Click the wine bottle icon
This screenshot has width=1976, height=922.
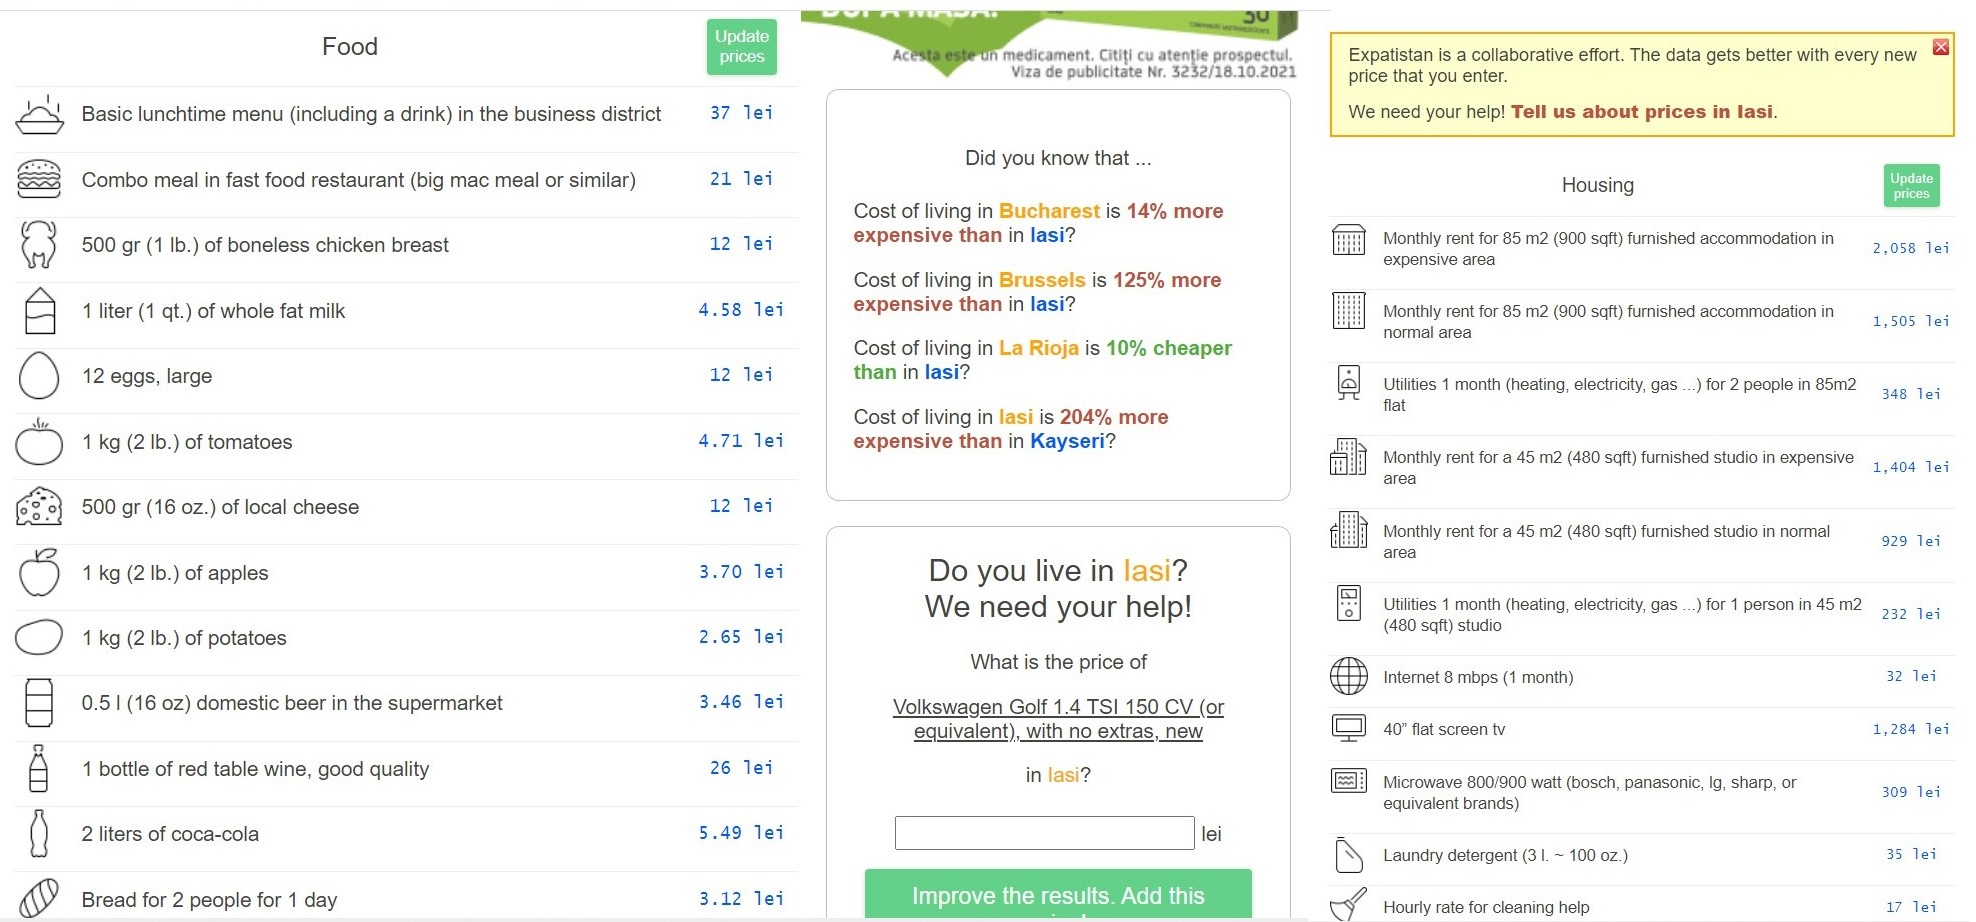[39, 768]
